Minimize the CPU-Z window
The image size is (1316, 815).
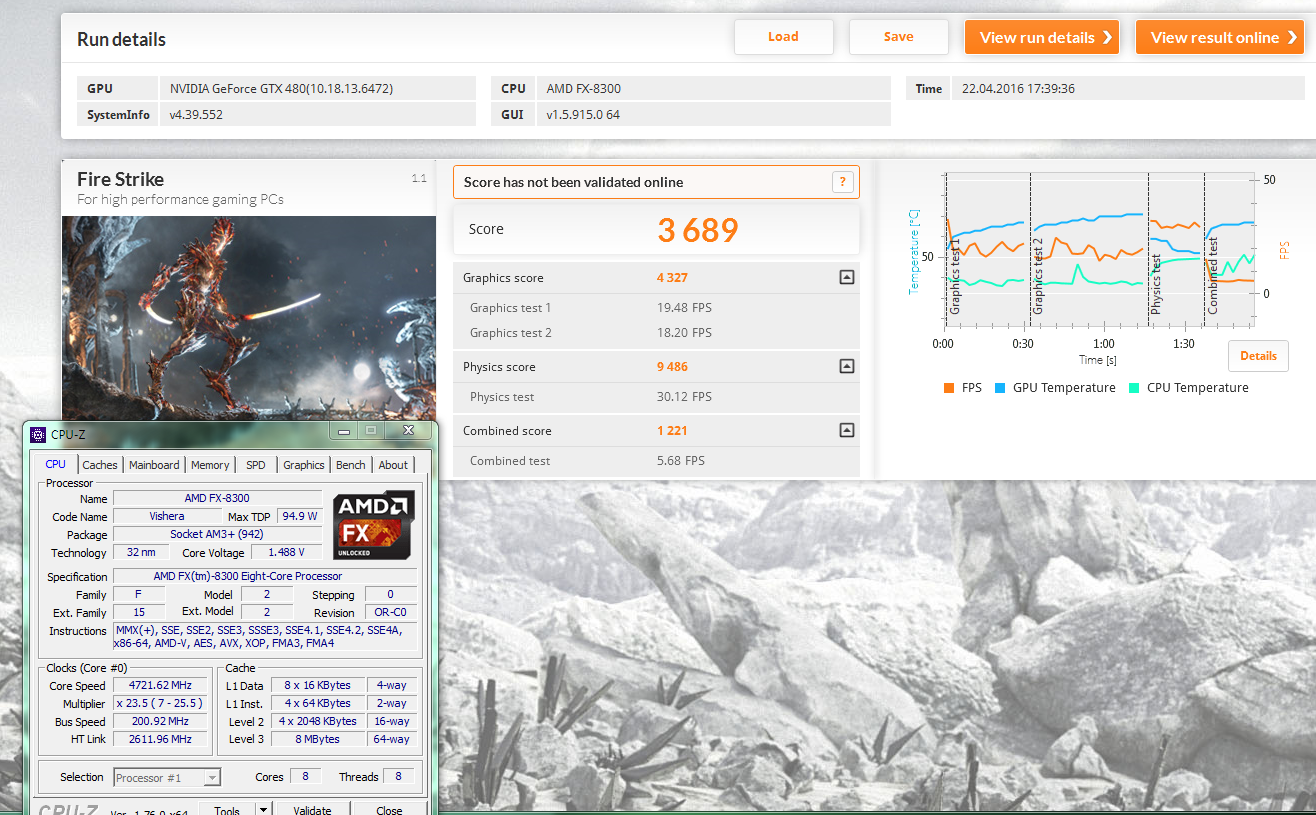coord(345,431)
